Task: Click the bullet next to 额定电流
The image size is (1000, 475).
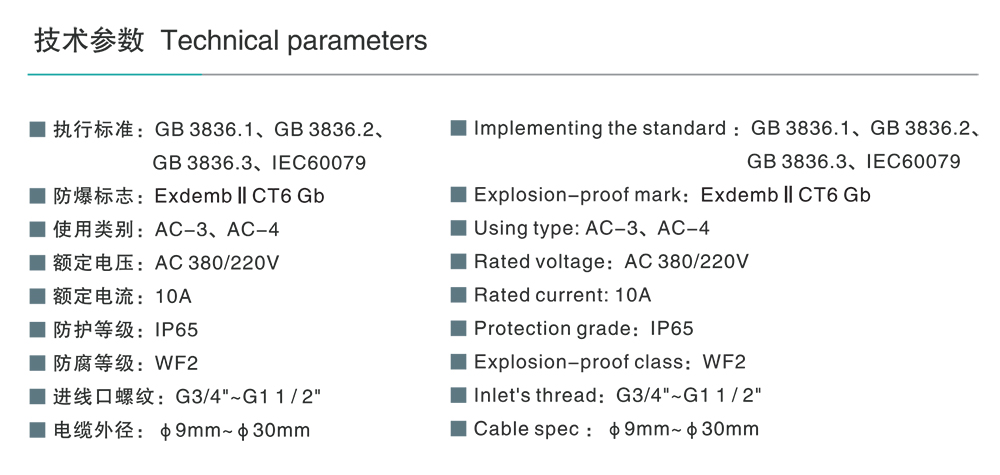Action: click(x=38, y=296)
